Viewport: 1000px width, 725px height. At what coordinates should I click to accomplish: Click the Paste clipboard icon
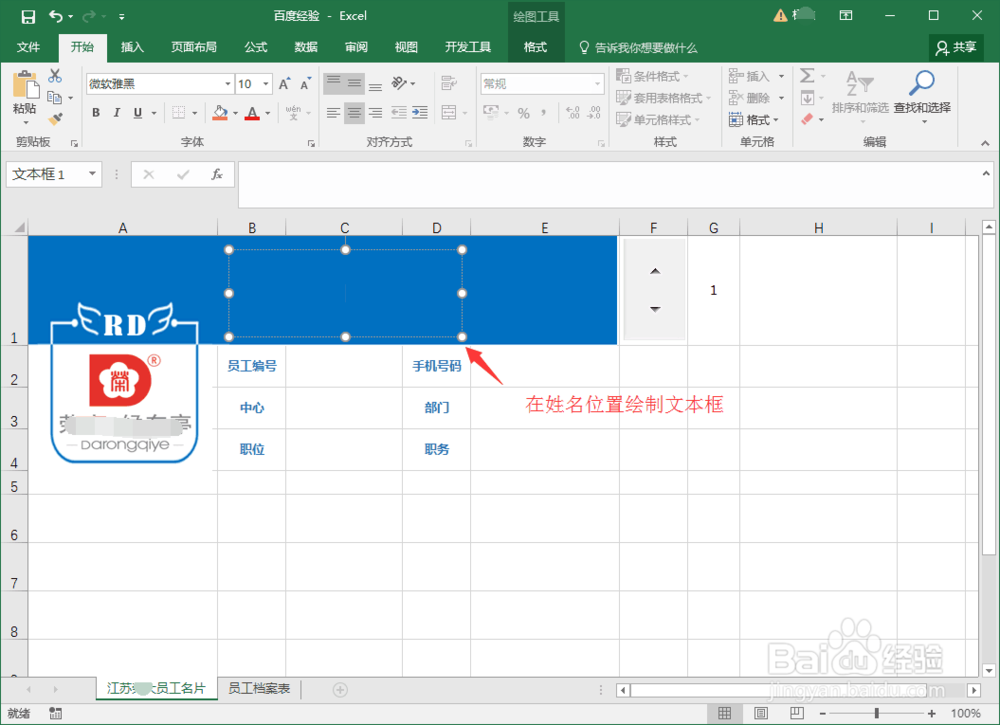(x=26, y=86)
